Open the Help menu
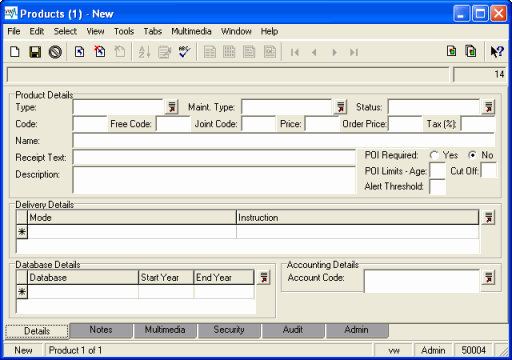512x360 pixels. tap(269, 31)
